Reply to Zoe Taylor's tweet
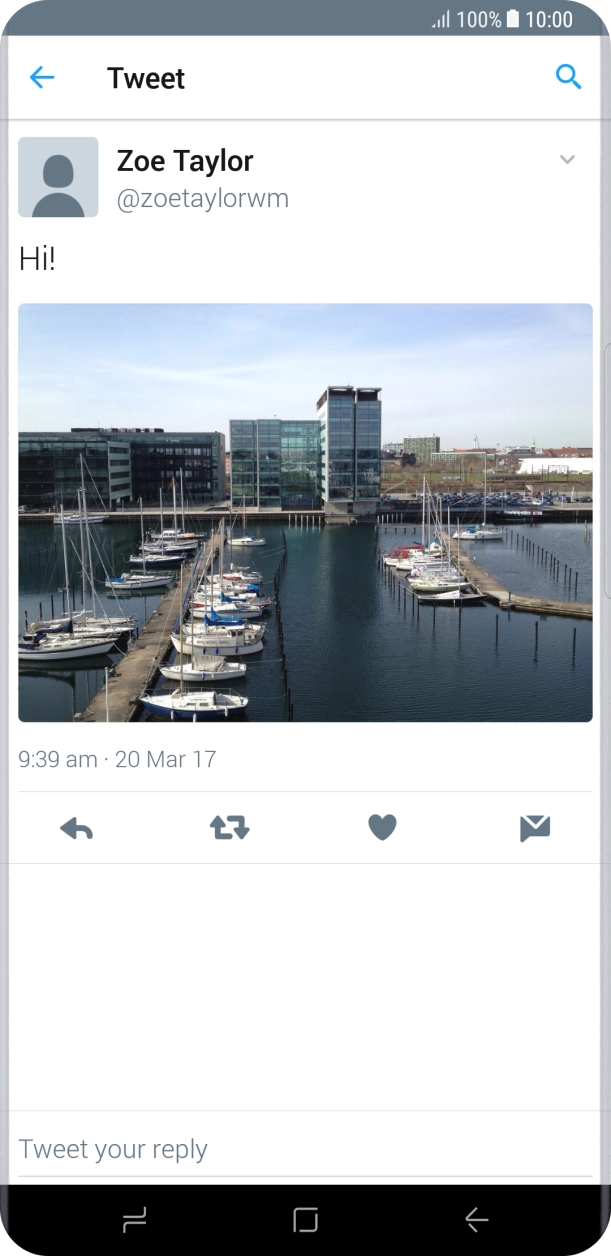This screenshot has height=1256, width=611. (76, 828)
